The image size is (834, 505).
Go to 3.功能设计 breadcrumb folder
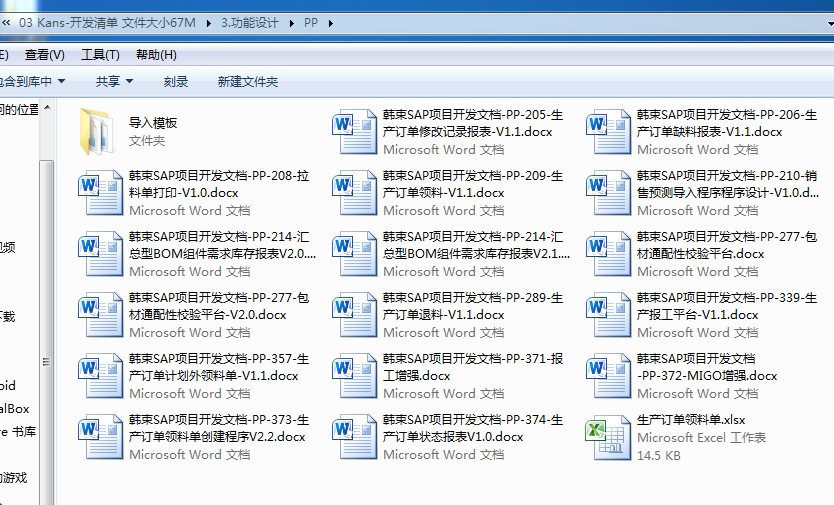tap(249, 23)
